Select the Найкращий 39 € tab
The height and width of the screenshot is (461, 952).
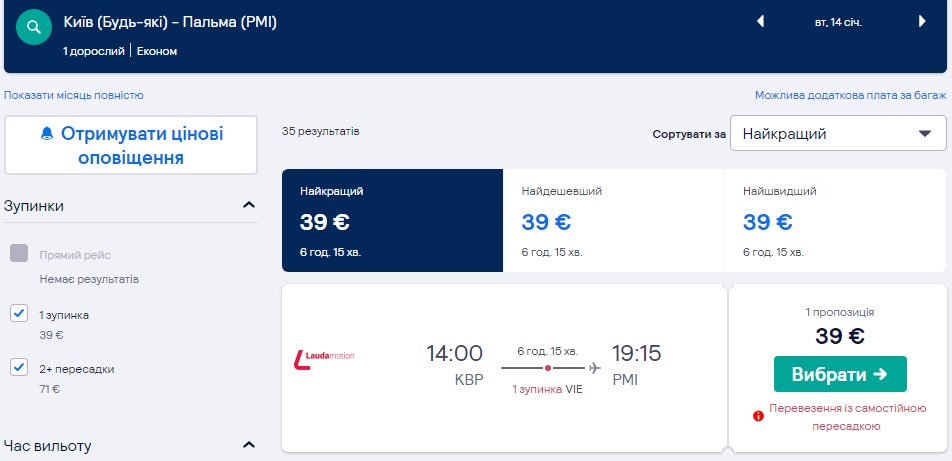point(392,220)
